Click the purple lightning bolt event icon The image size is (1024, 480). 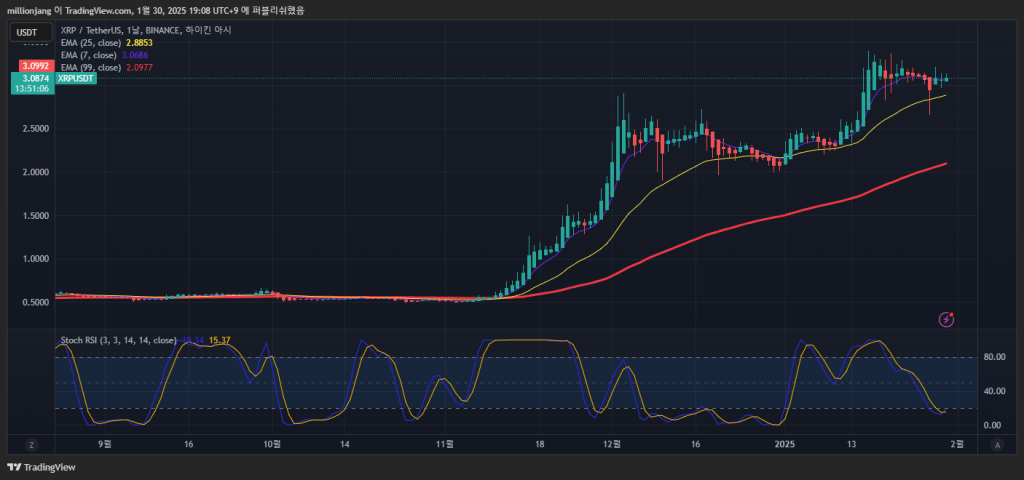(946, 319)
